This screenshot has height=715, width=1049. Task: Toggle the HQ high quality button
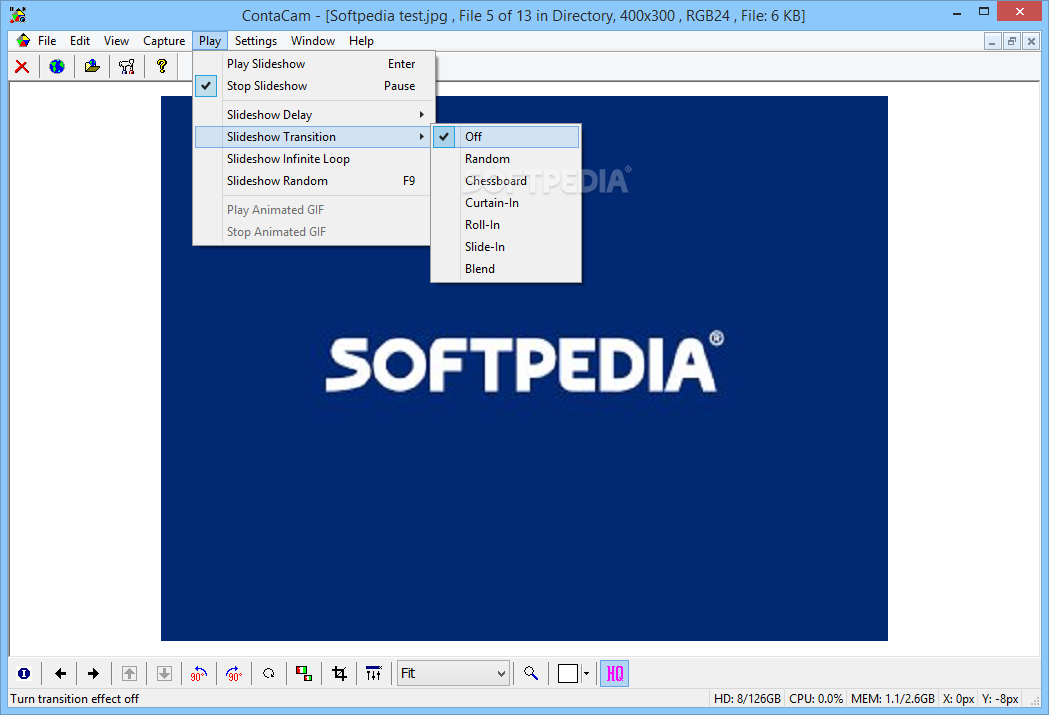click(x=614, y=674)
